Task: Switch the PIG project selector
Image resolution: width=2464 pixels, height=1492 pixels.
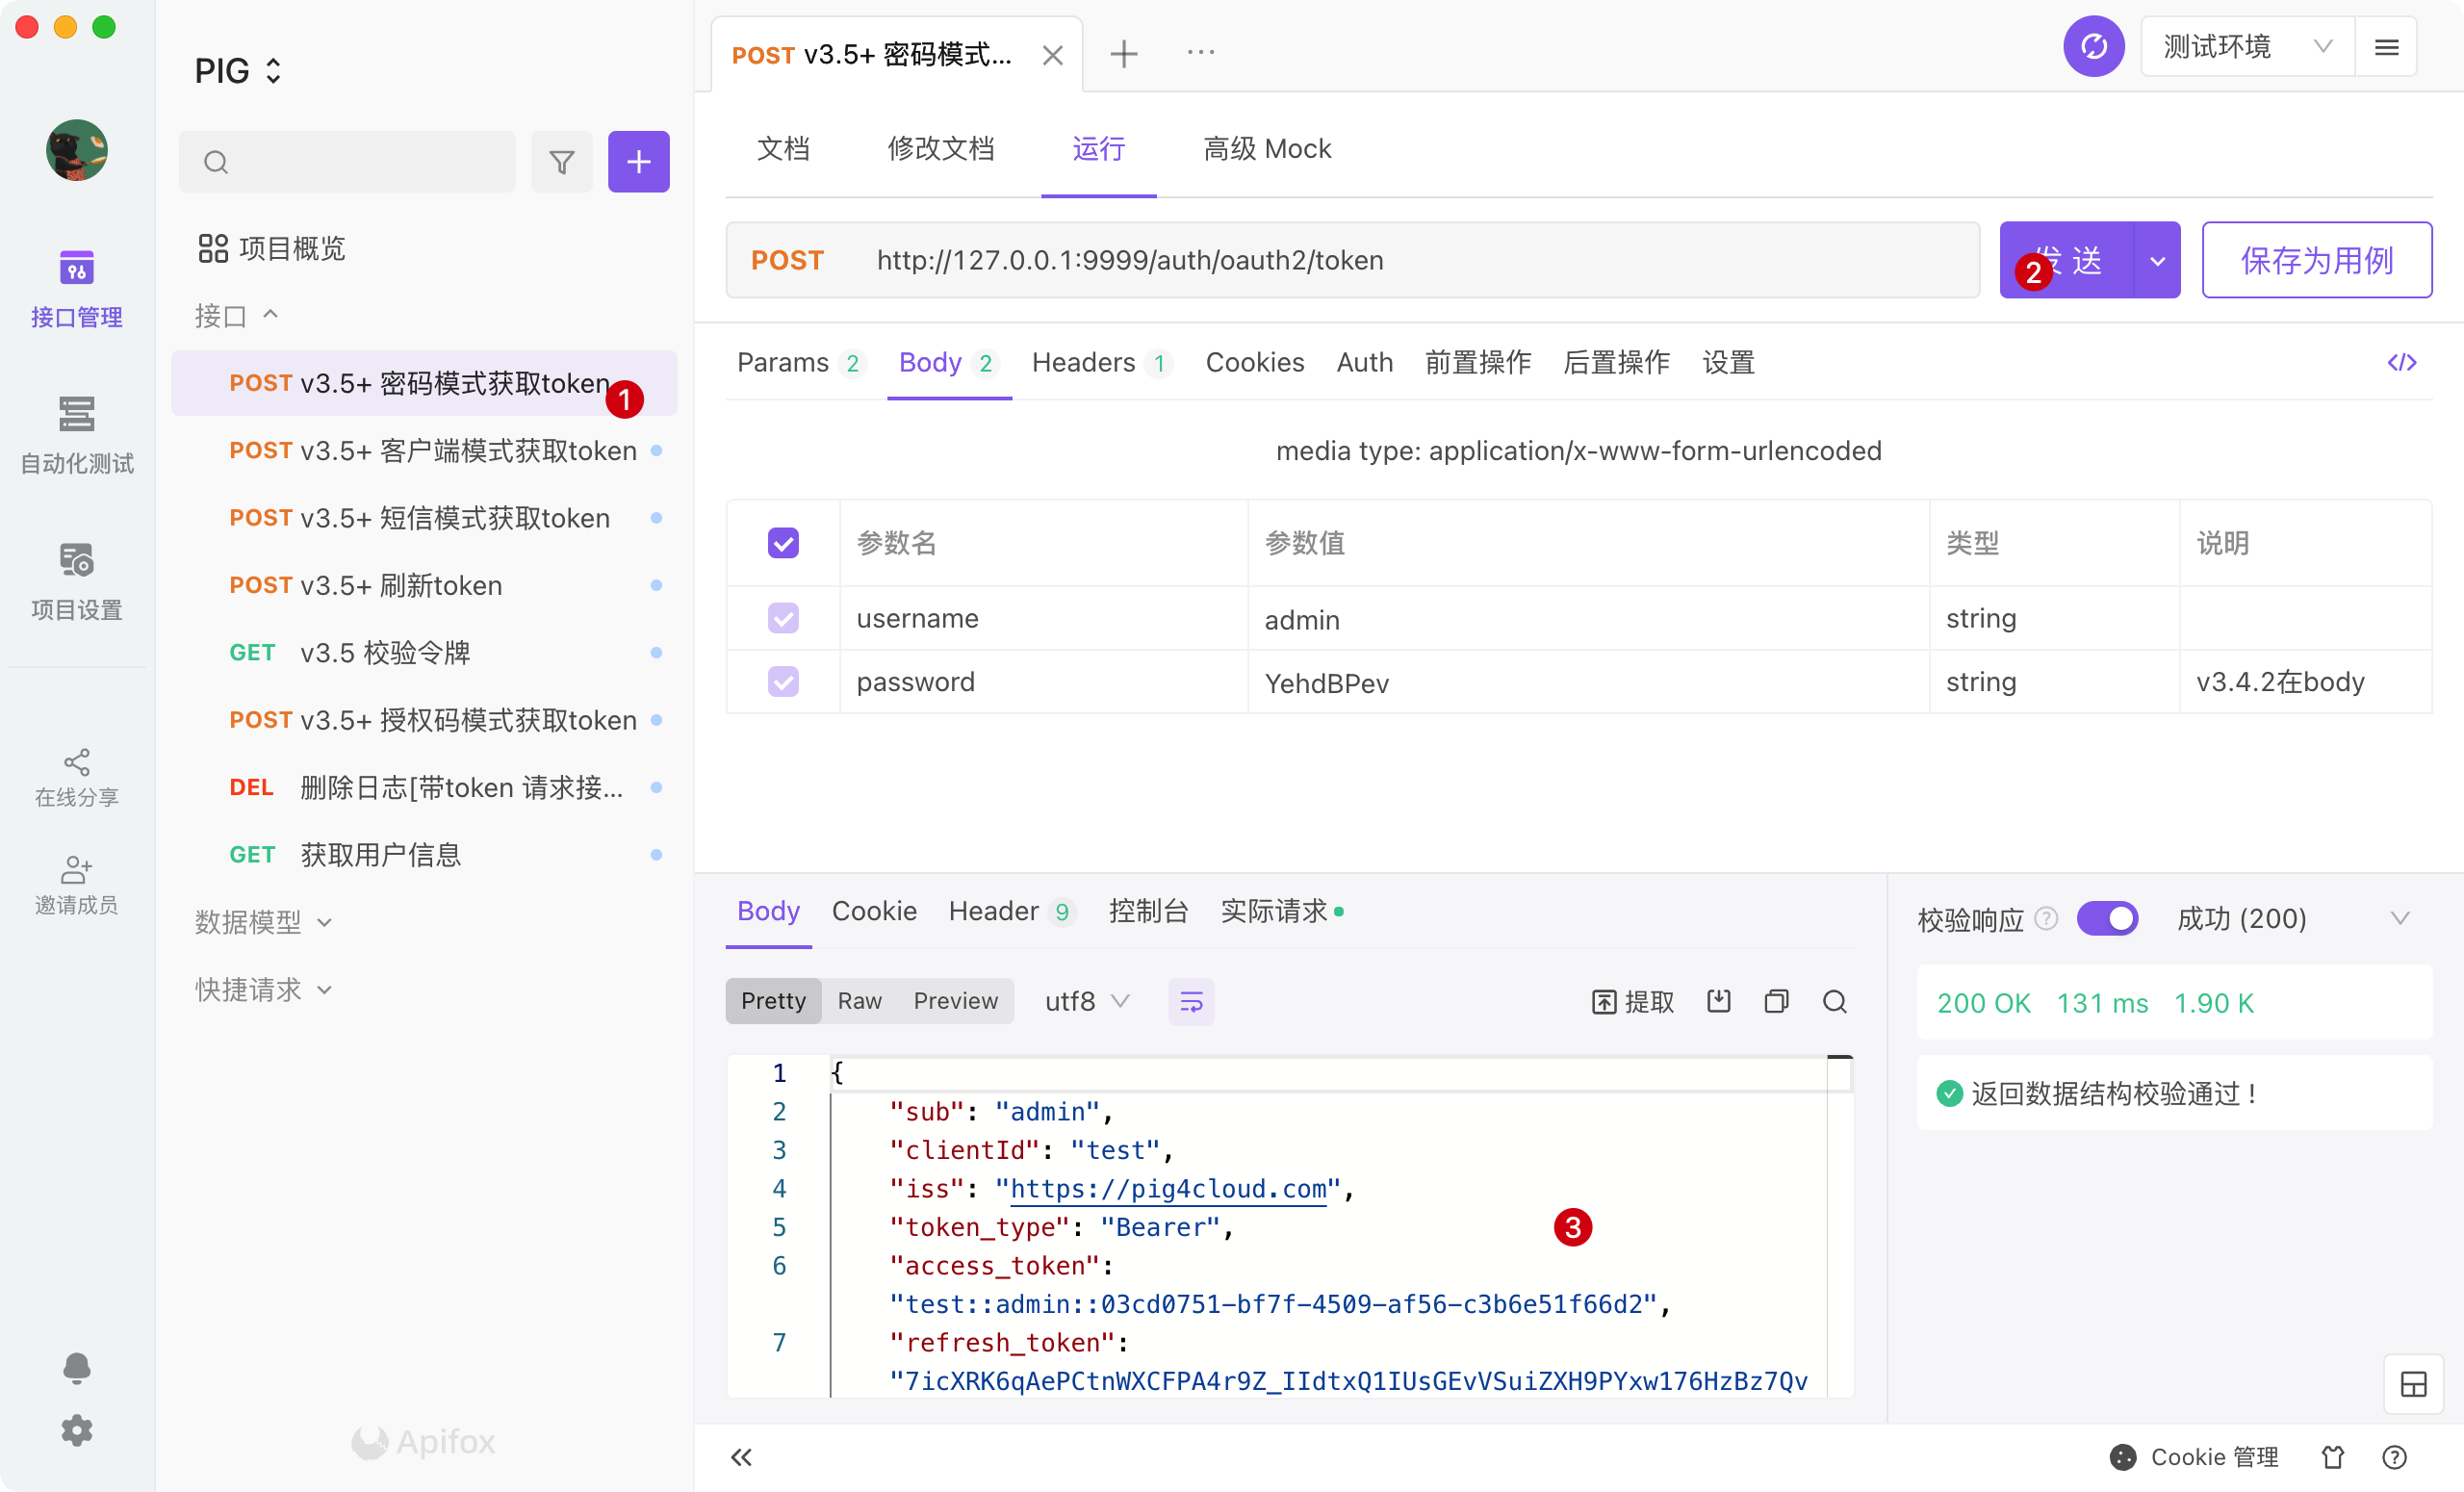Action: pyautogui.click(x=238, y=71)
